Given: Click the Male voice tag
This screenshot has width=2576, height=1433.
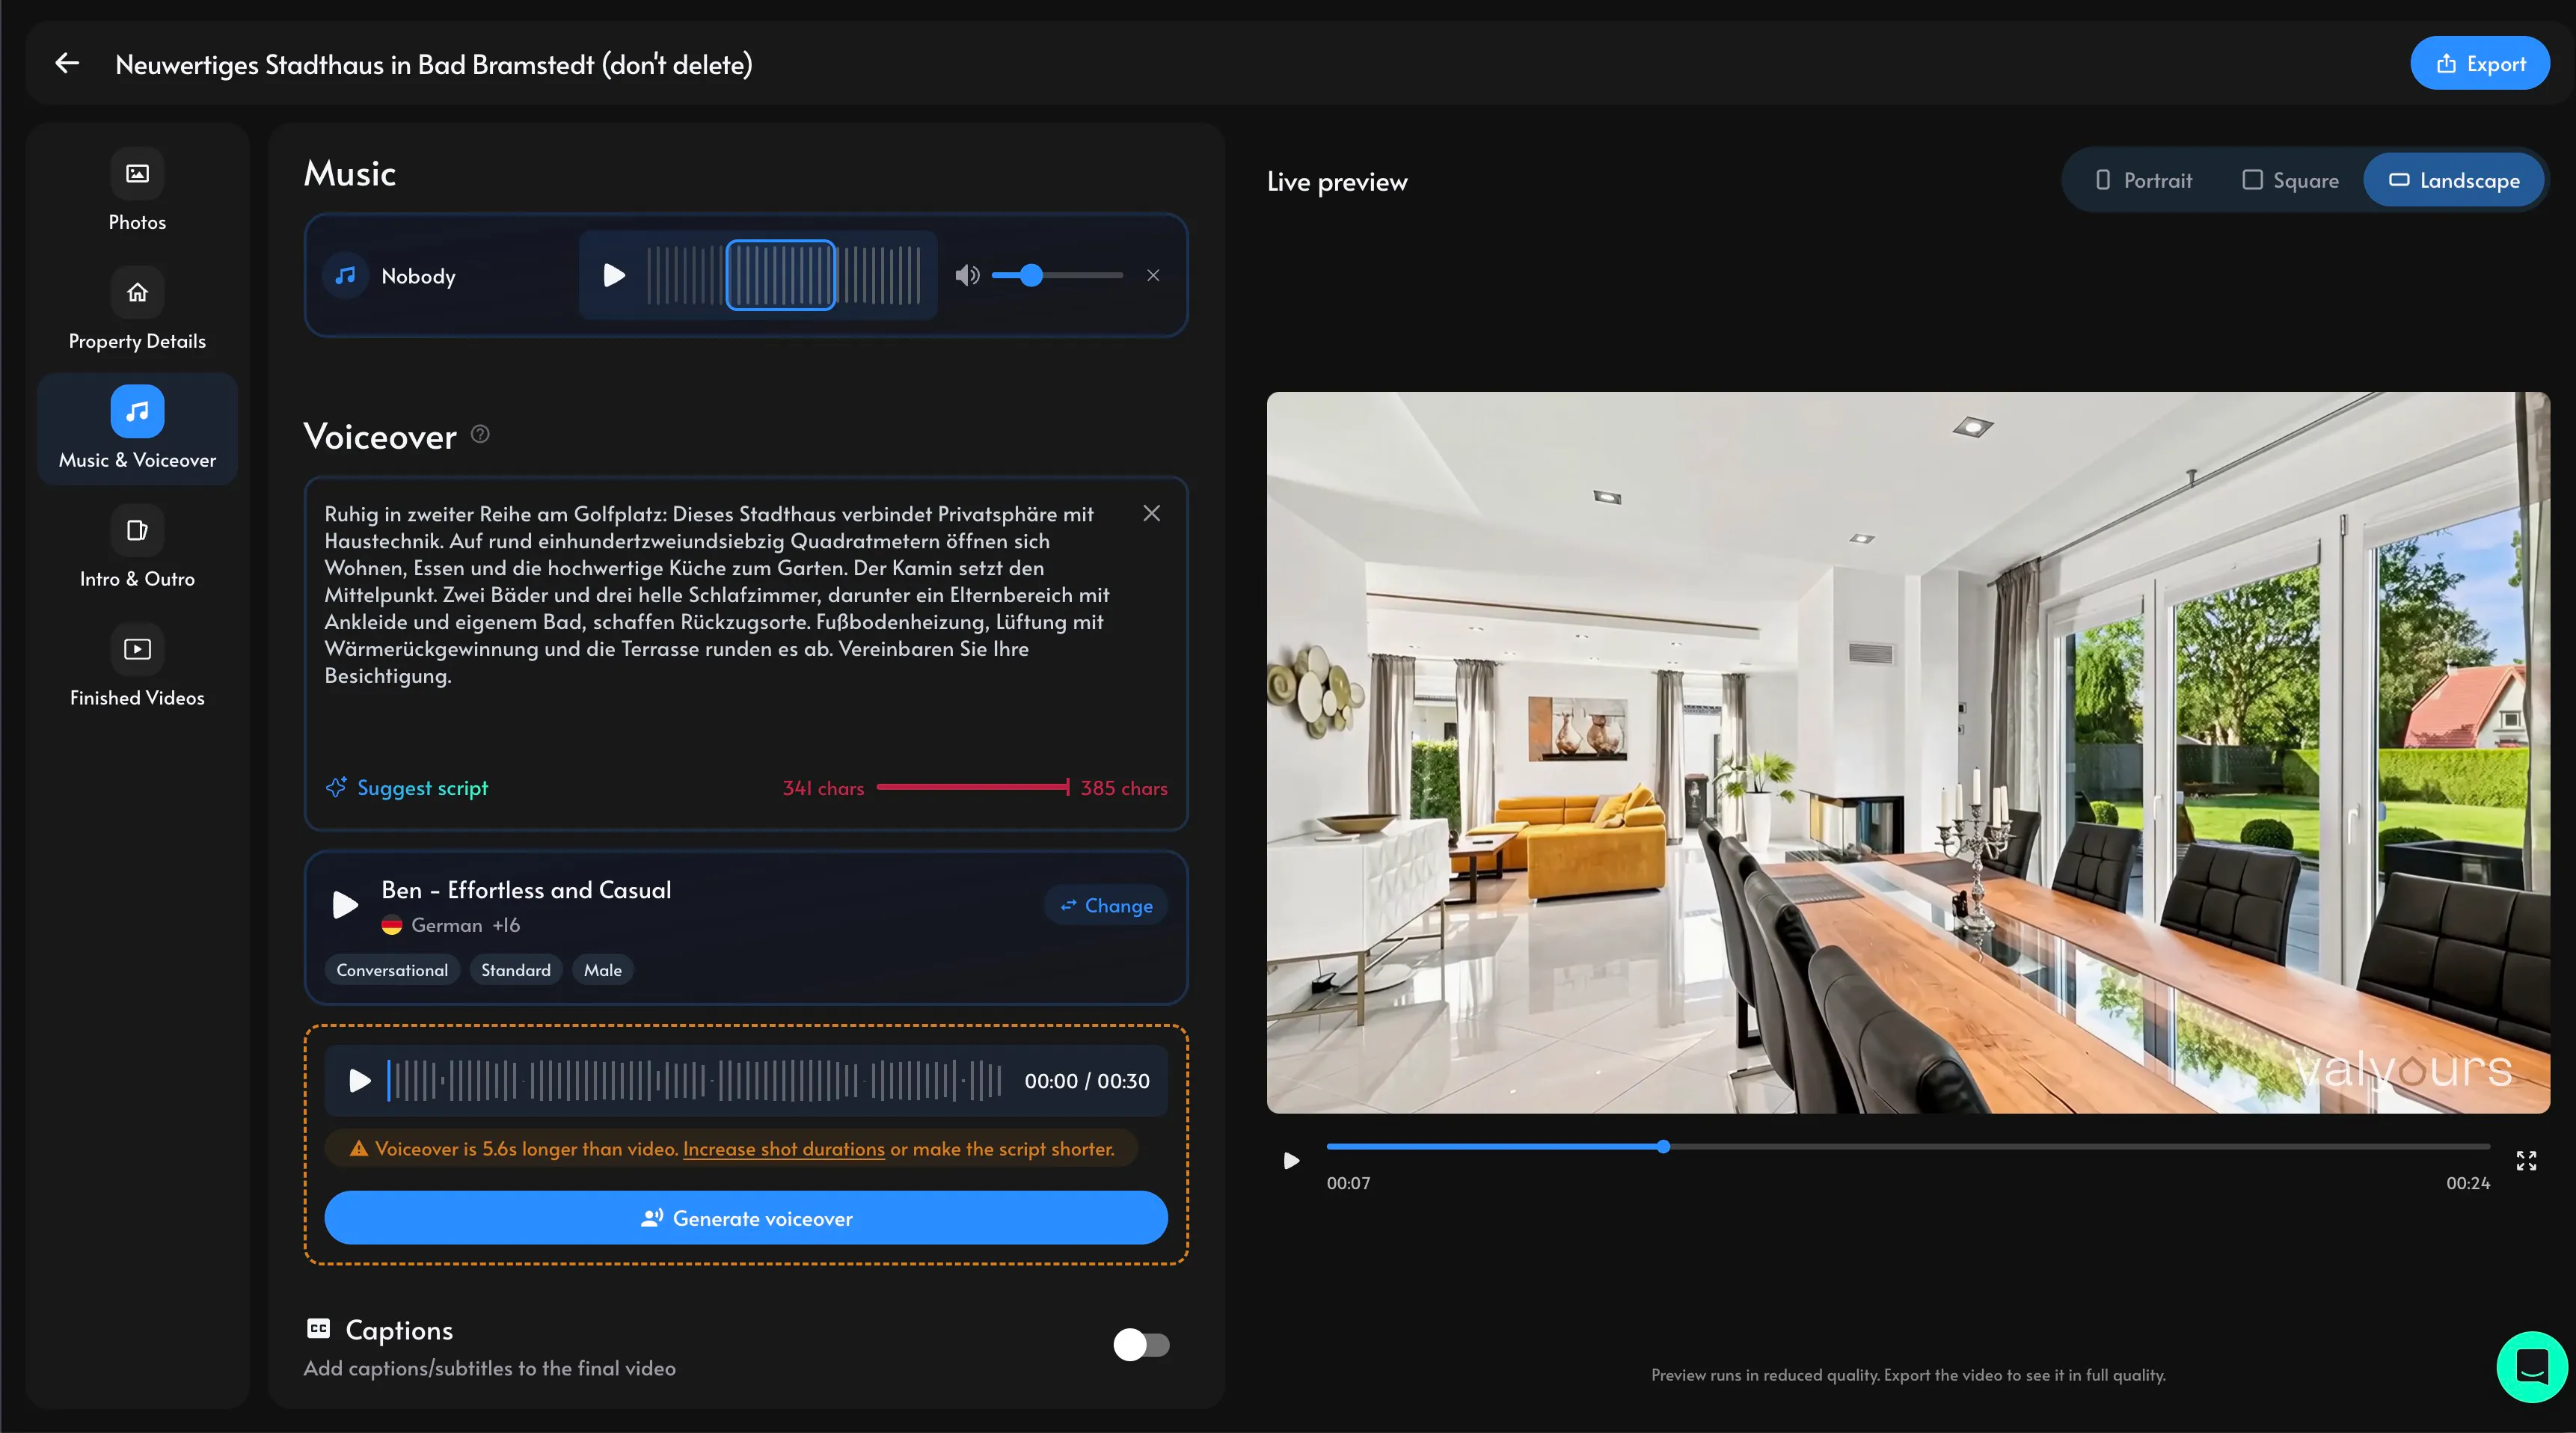Looking at the screenshot, I should [603, 970].
